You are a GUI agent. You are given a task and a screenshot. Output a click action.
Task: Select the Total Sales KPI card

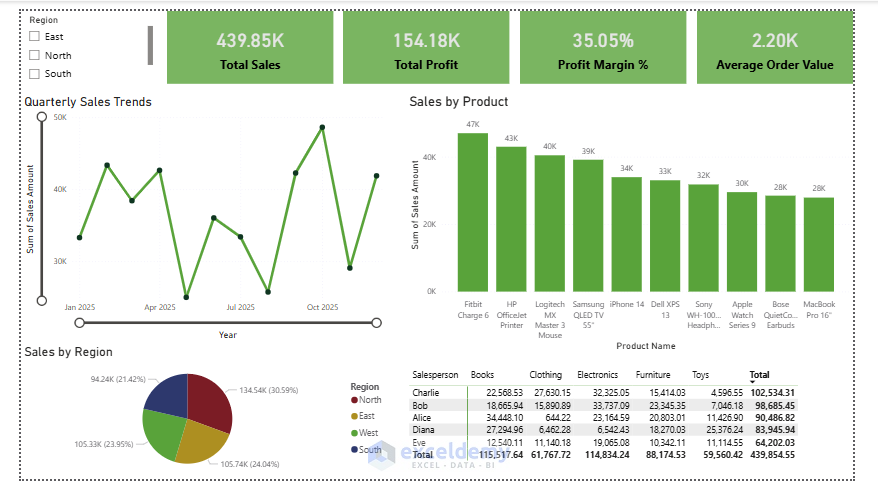click(250, 48)
